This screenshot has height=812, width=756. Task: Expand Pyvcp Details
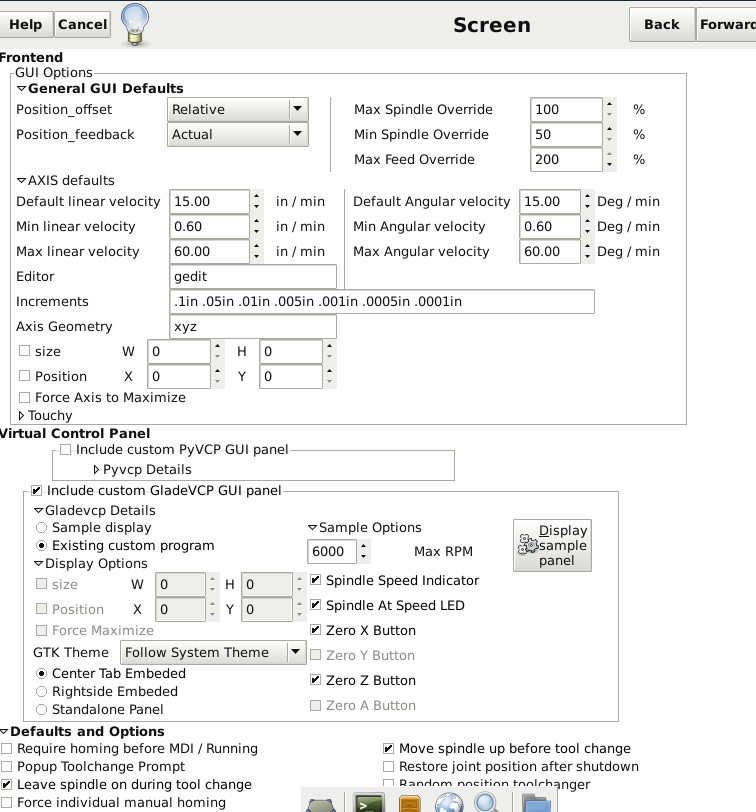(x=96, y=469)
